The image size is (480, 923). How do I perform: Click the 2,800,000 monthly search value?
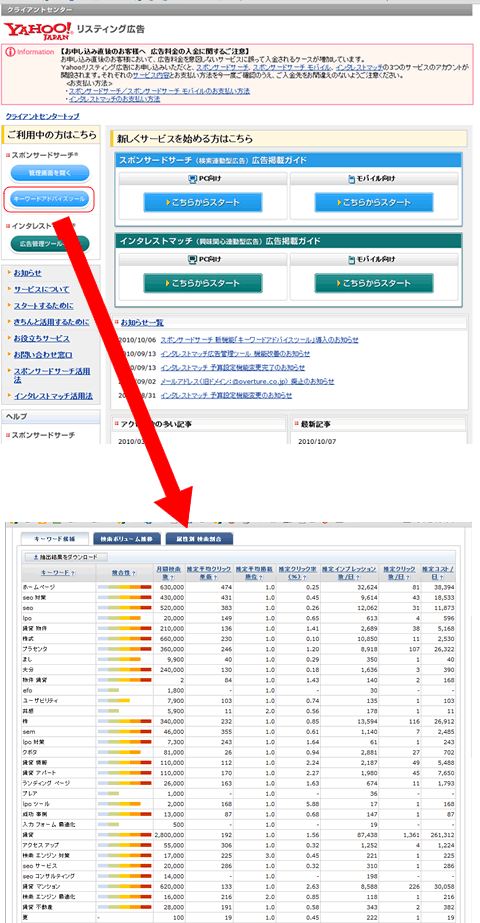170,834
